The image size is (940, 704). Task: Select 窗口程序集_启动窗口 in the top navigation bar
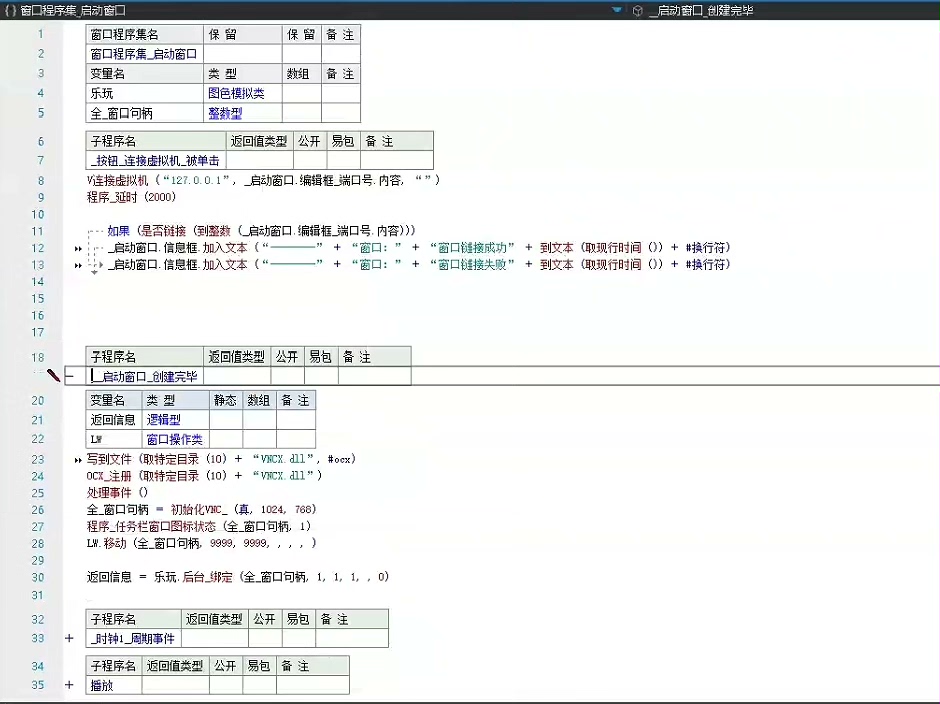point(73,10)
